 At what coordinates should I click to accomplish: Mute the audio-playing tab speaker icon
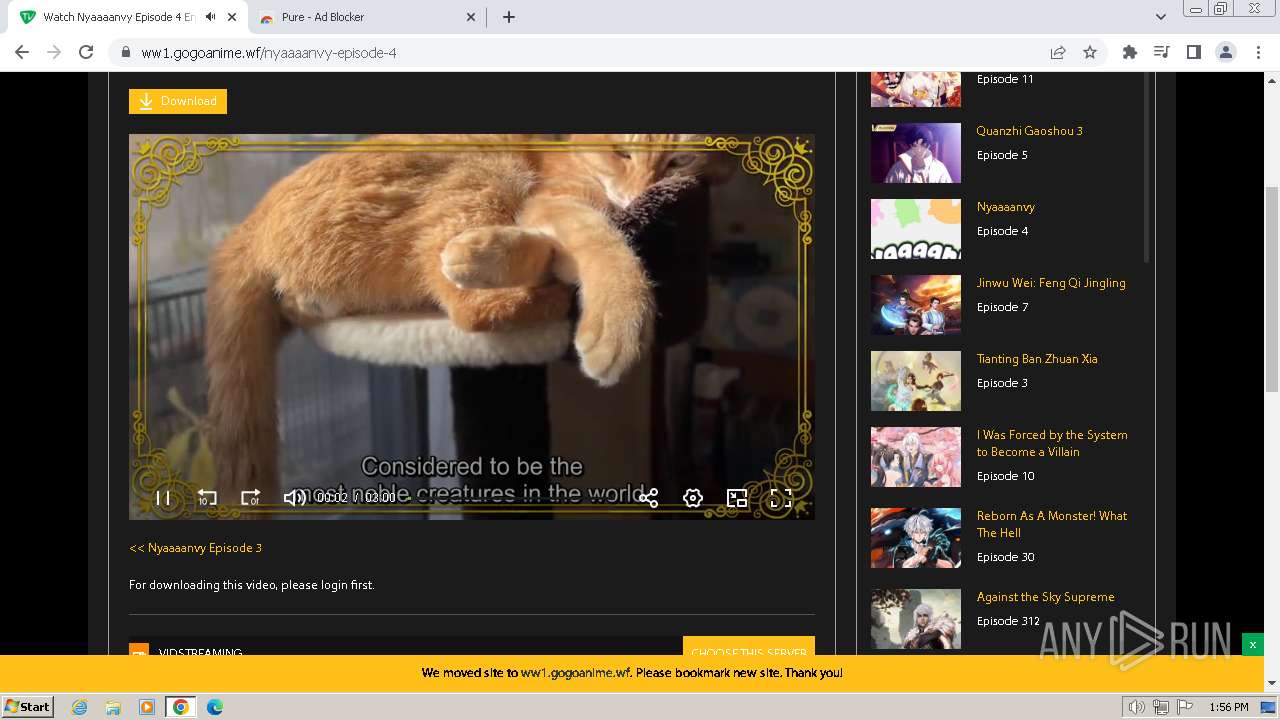(211, 17)
